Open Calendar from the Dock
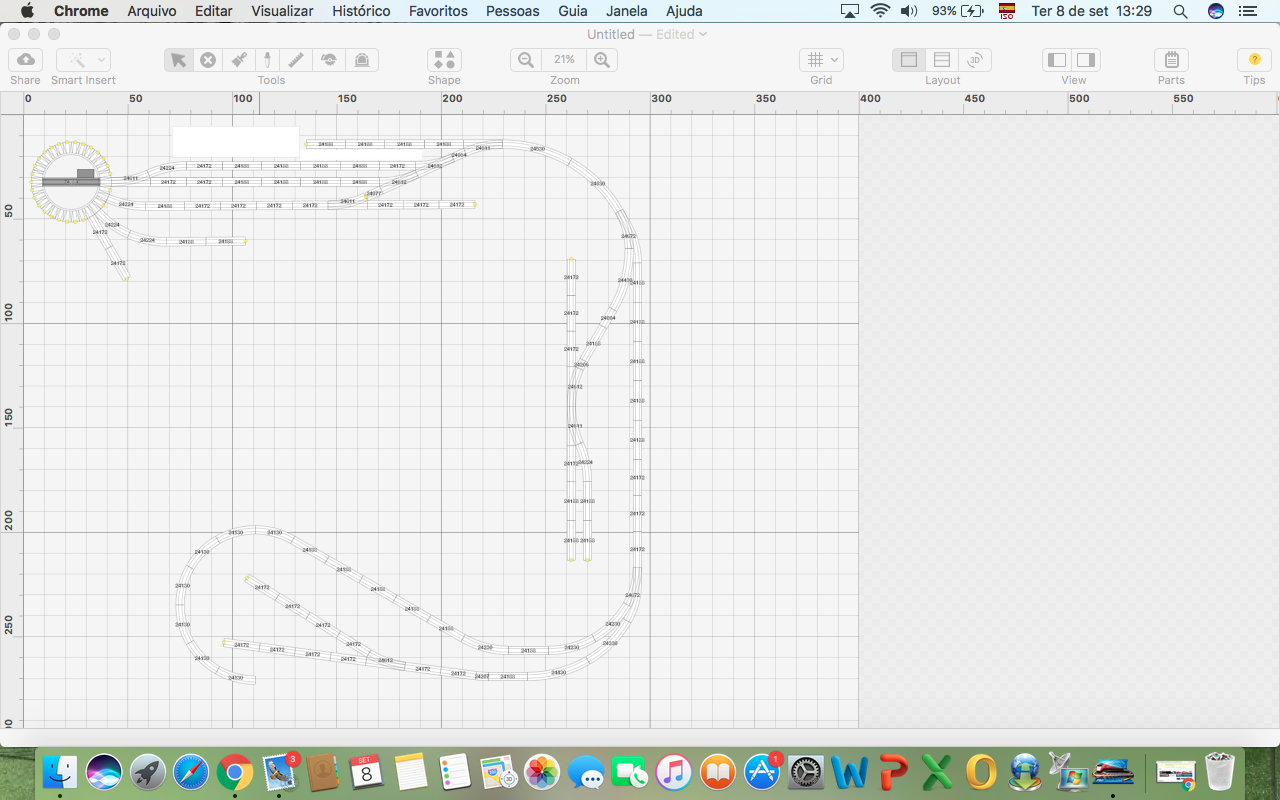 pyautogui.click(x=367, y=772)
